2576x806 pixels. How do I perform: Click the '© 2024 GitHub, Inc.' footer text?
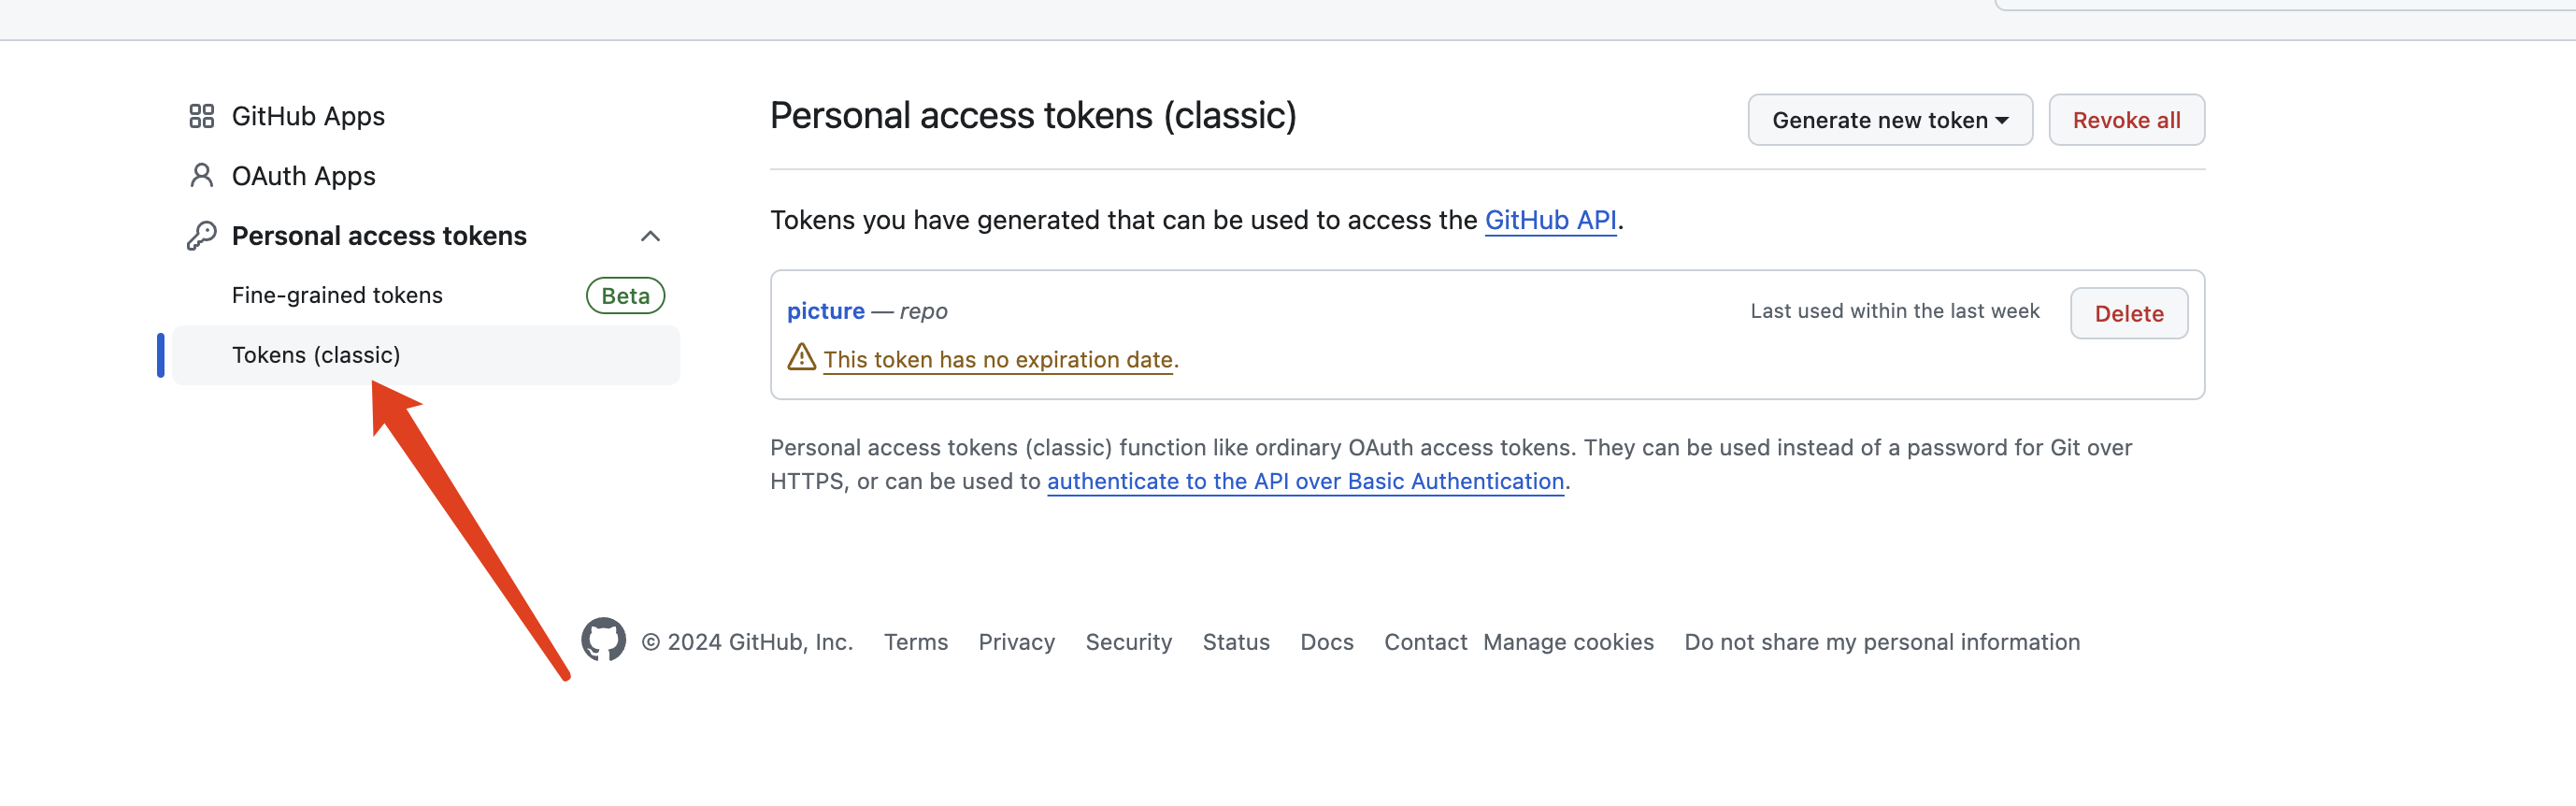coord(746,642)
